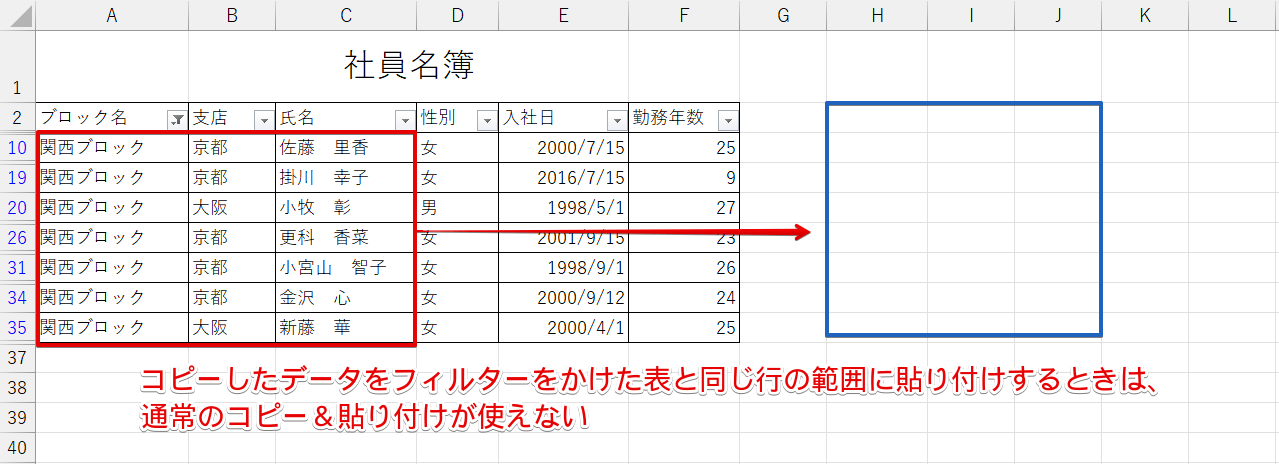
Task: Click the name cell 小宮山 智子
Action: (346, 268)
